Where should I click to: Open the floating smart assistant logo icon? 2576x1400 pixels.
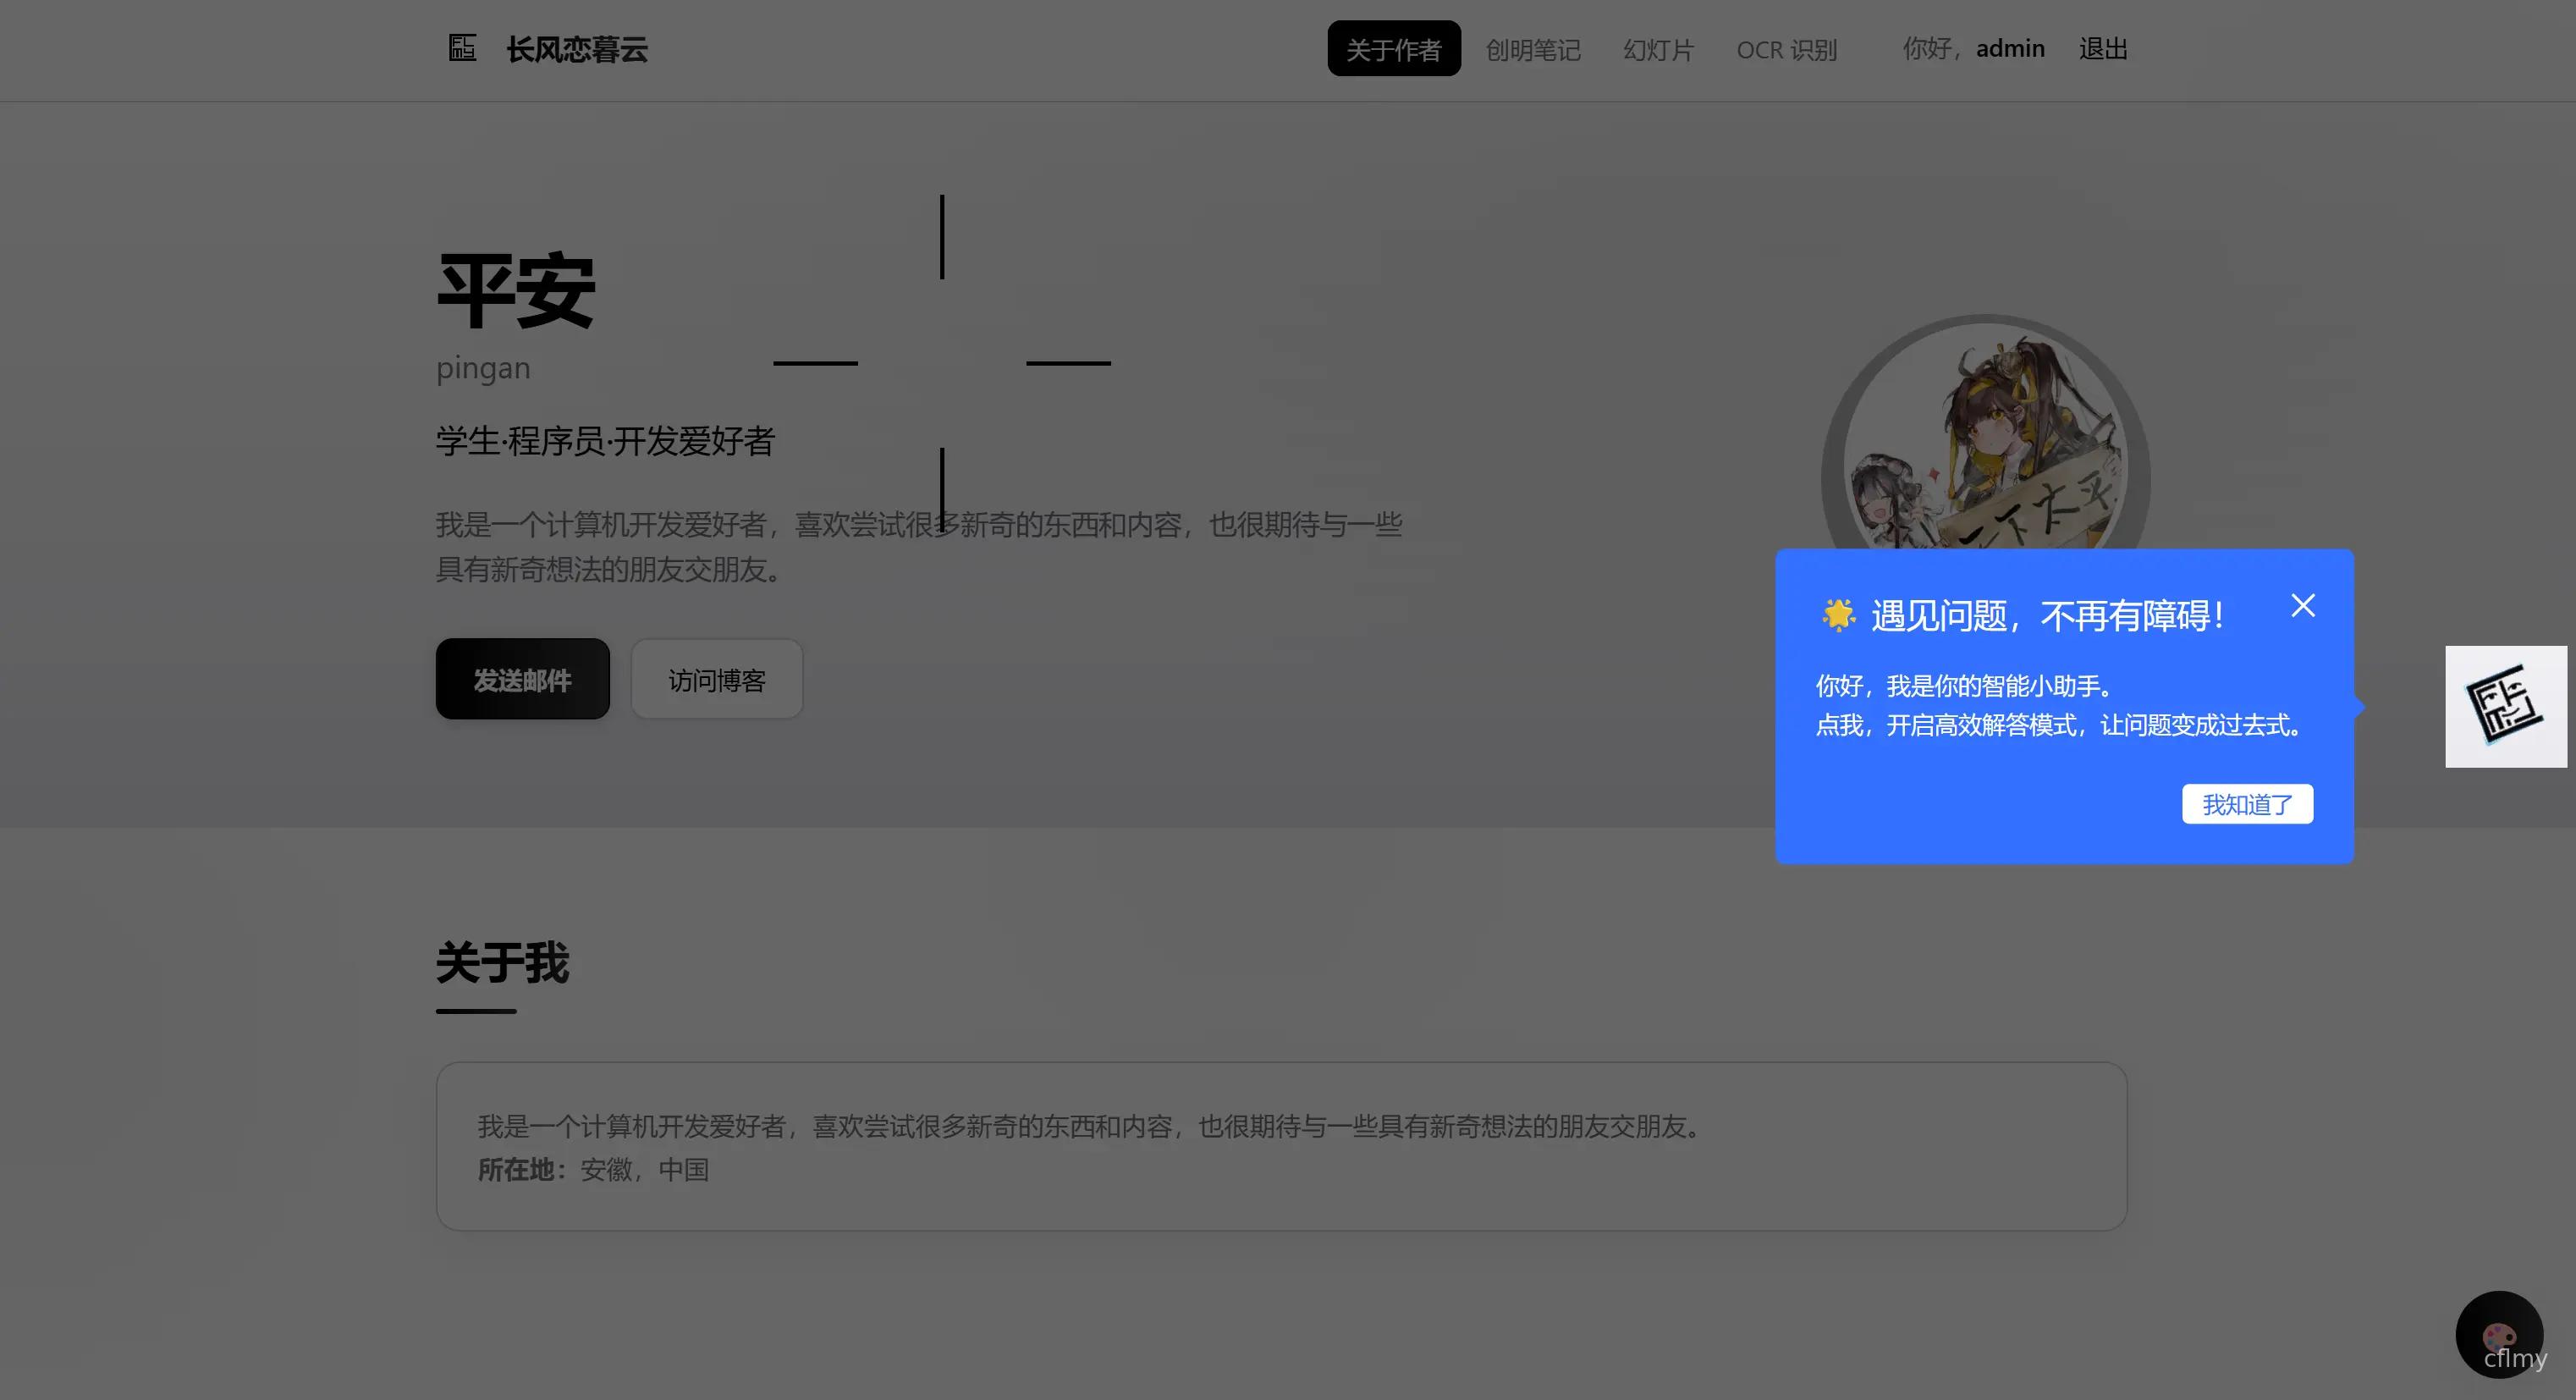pyautogui.click(x=2506, y=706)
